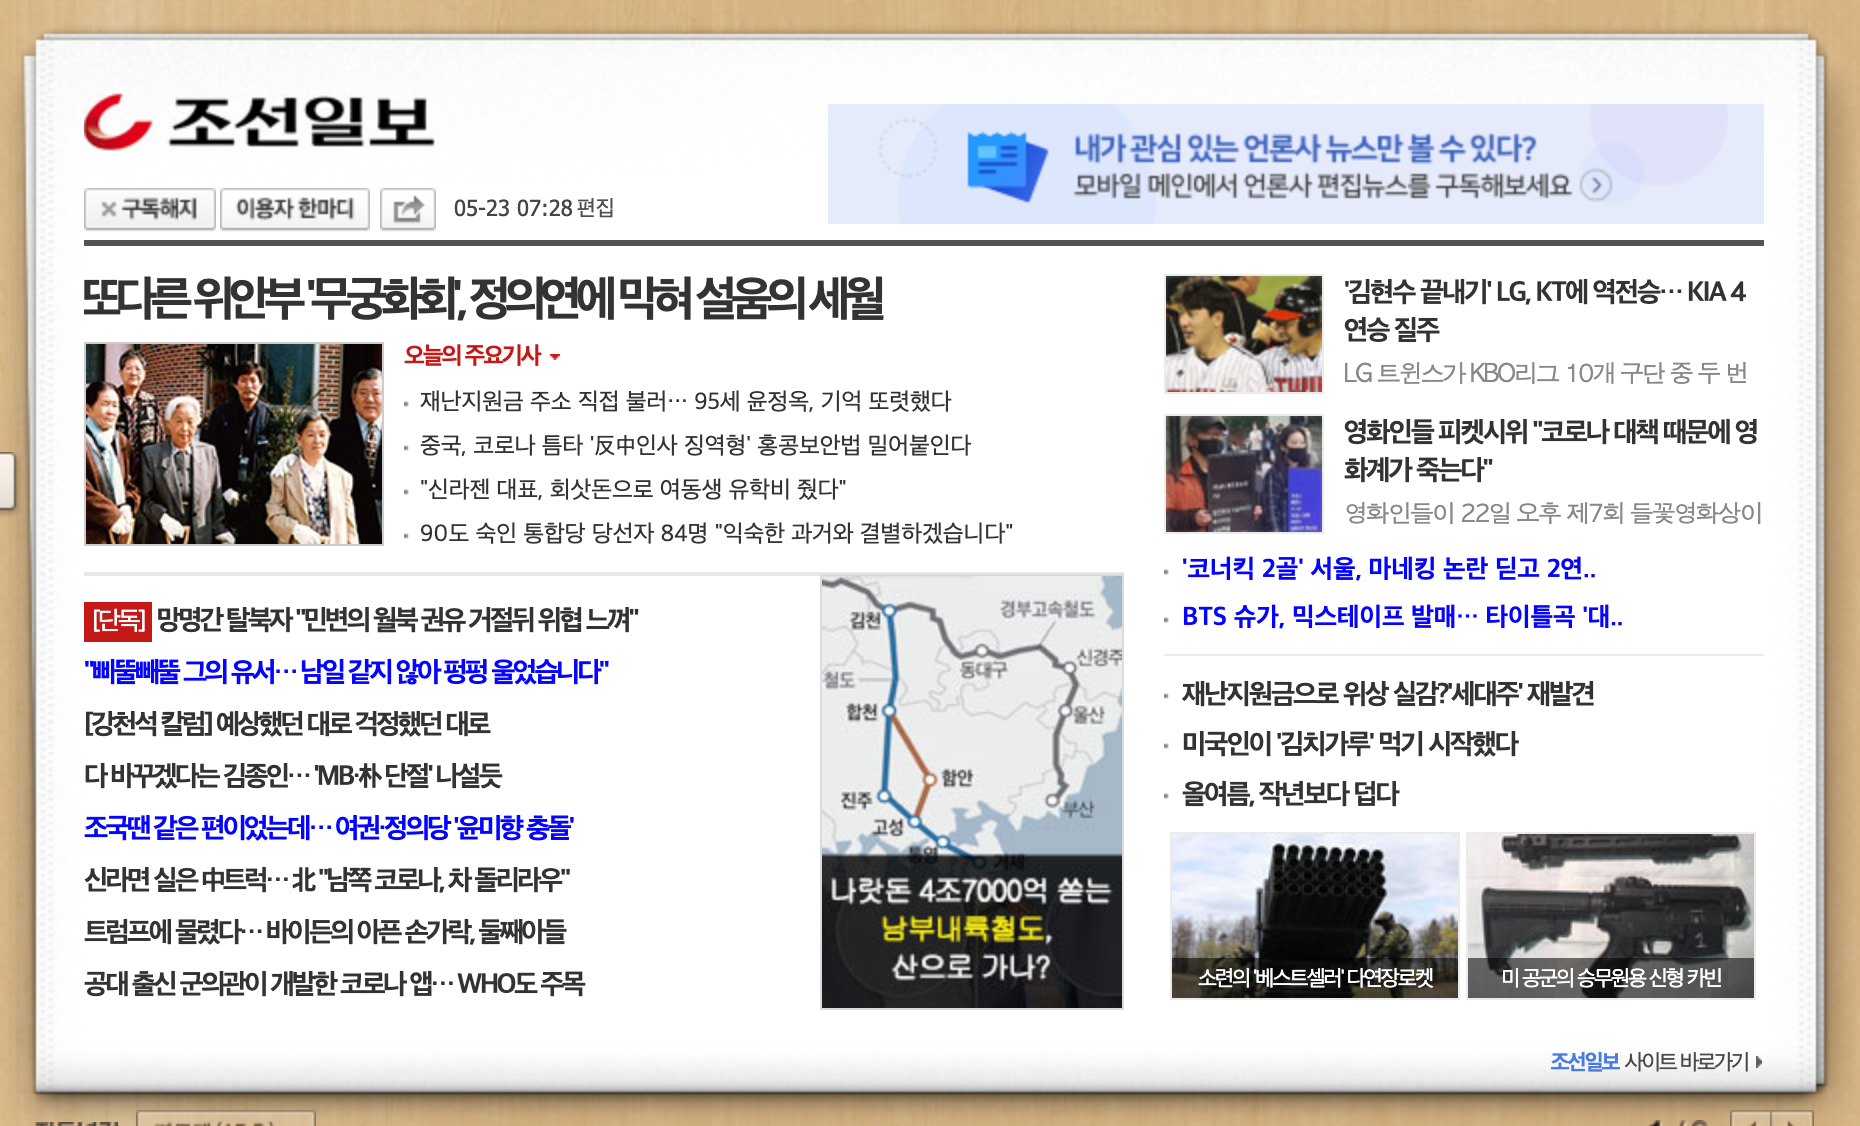
Task: Open 강천석 칼럼 예상했던 대로 걱정했던 대로
Action: 287,723
